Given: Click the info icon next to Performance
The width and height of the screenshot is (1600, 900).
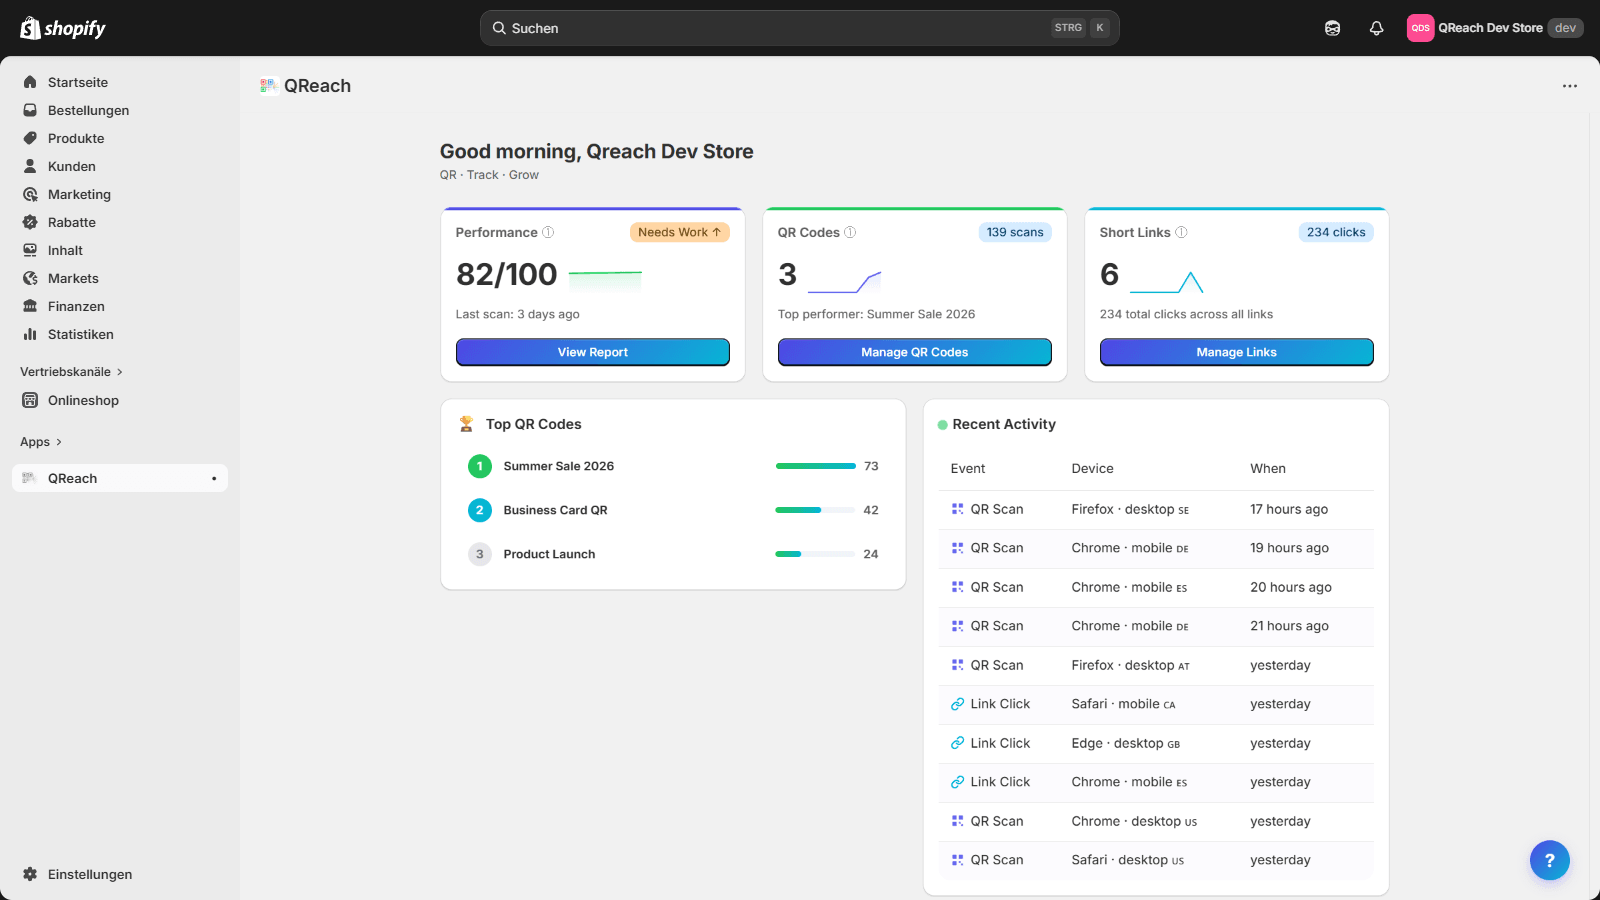Looking at the screenshot, I should pyautogui.click(x=547, y=231).
